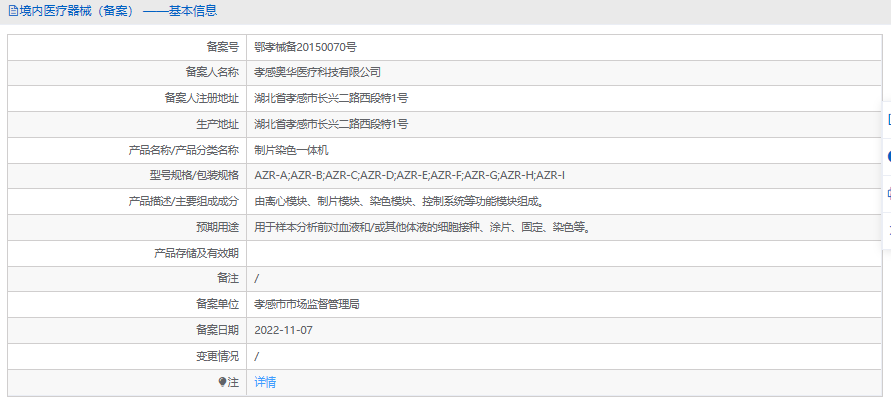Click the 备注 row label
Viewport: 891px width, 405px height.
pyautogui.click(x=228, y=278)
